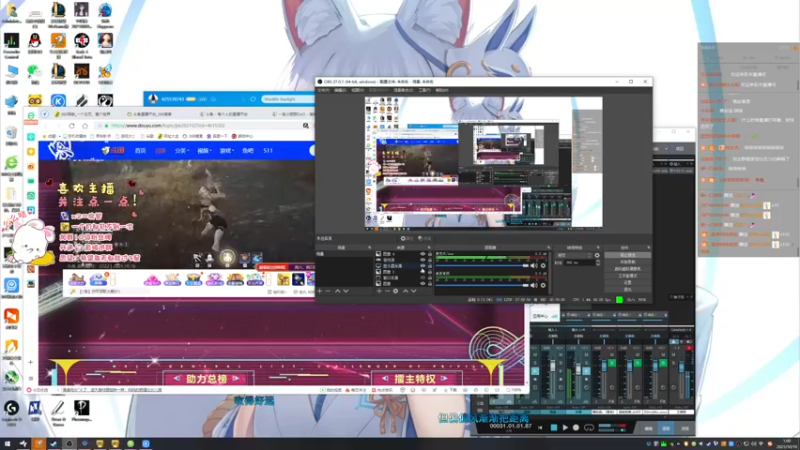
Task: Open 桌面音频 audio settings gear
Action: [543, 285]
